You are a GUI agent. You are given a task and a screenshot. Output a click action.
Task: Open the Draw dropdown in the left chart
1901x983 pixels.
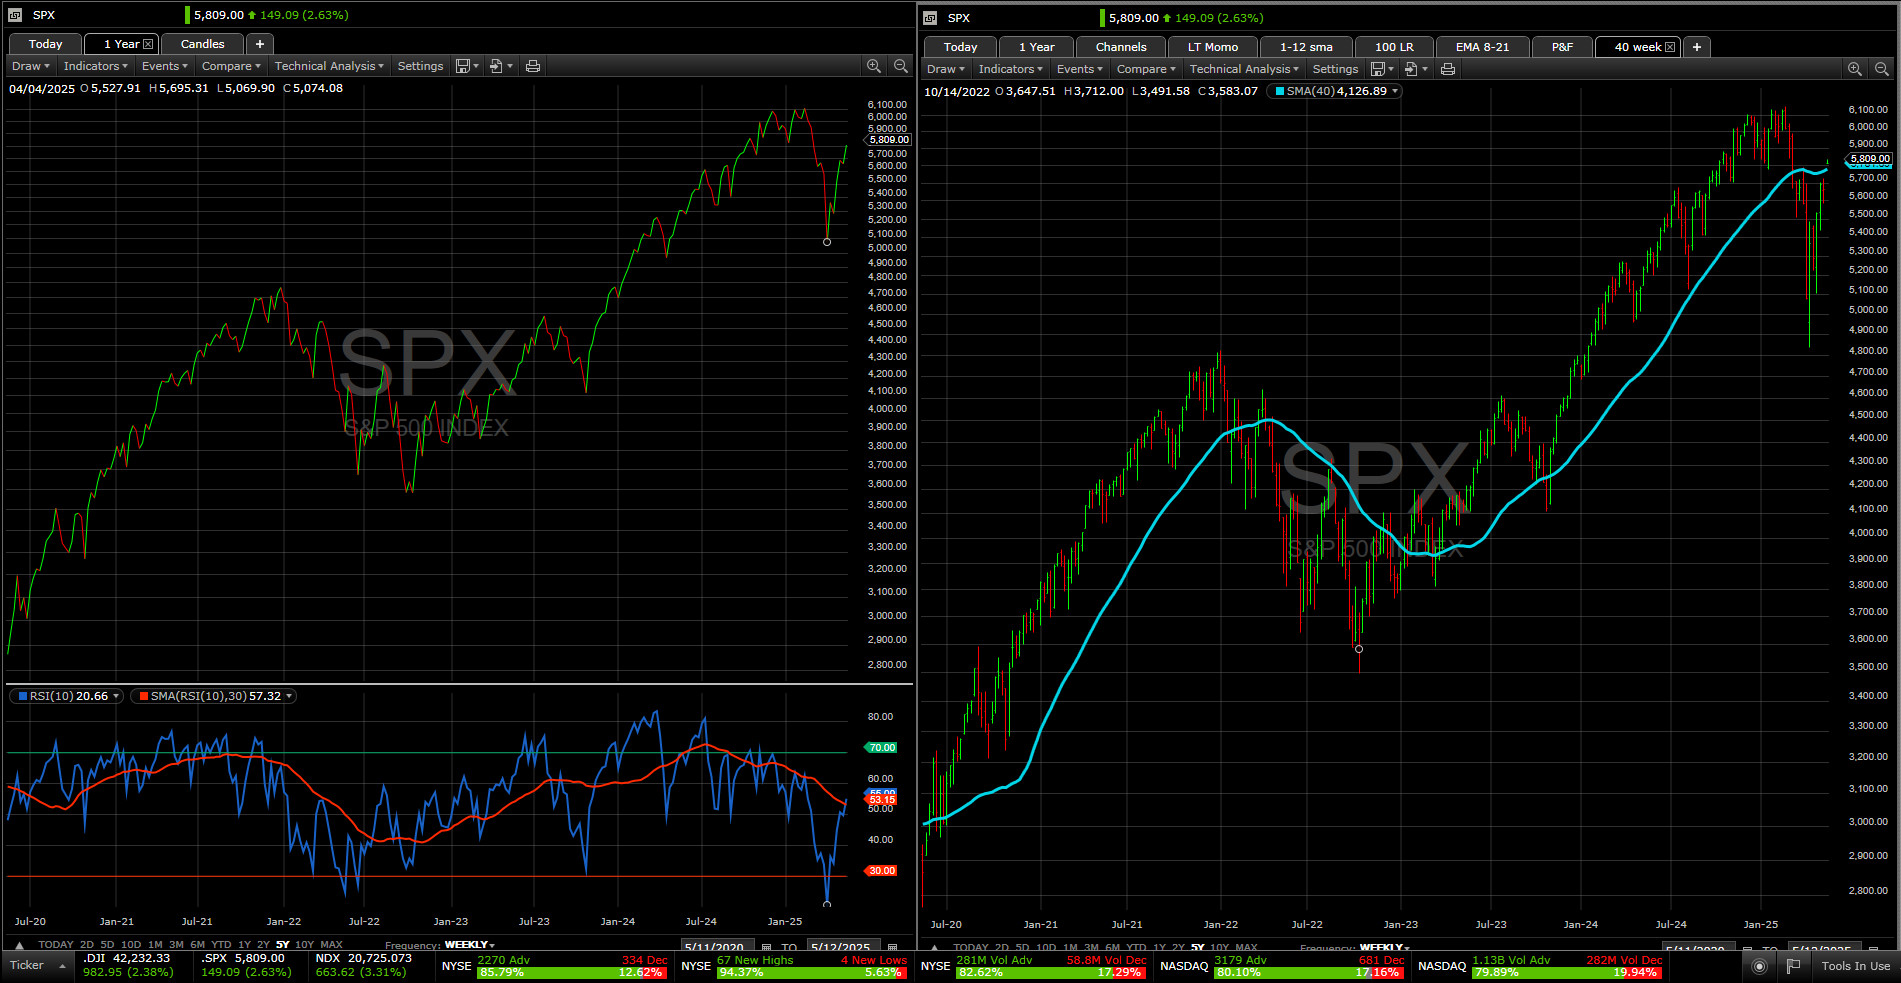pos(30,66)
